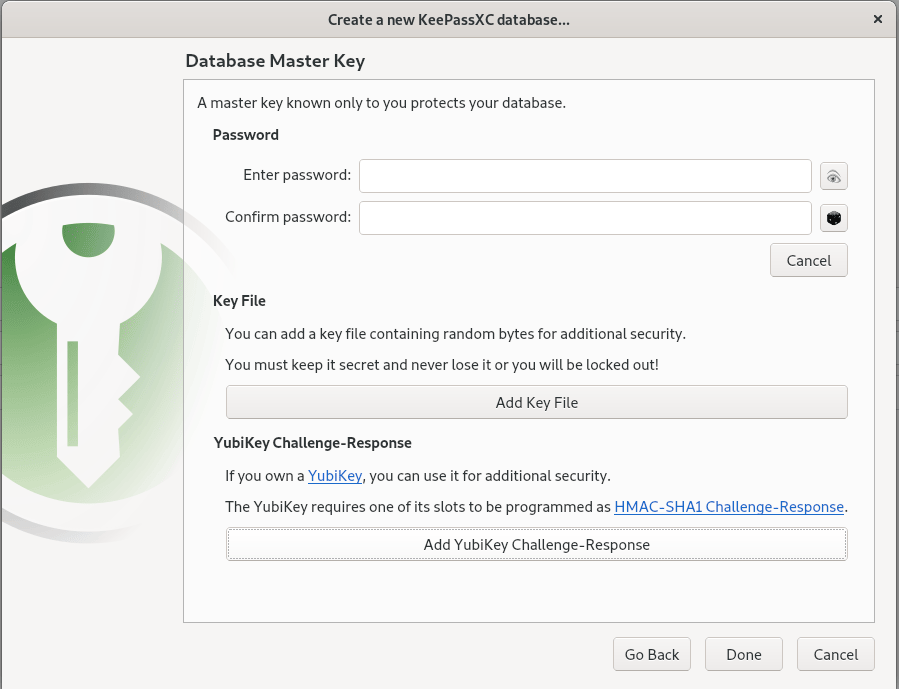The image size is (899, 689).
Task: Toggle password visibility with the eye icon
Action: 833,176
